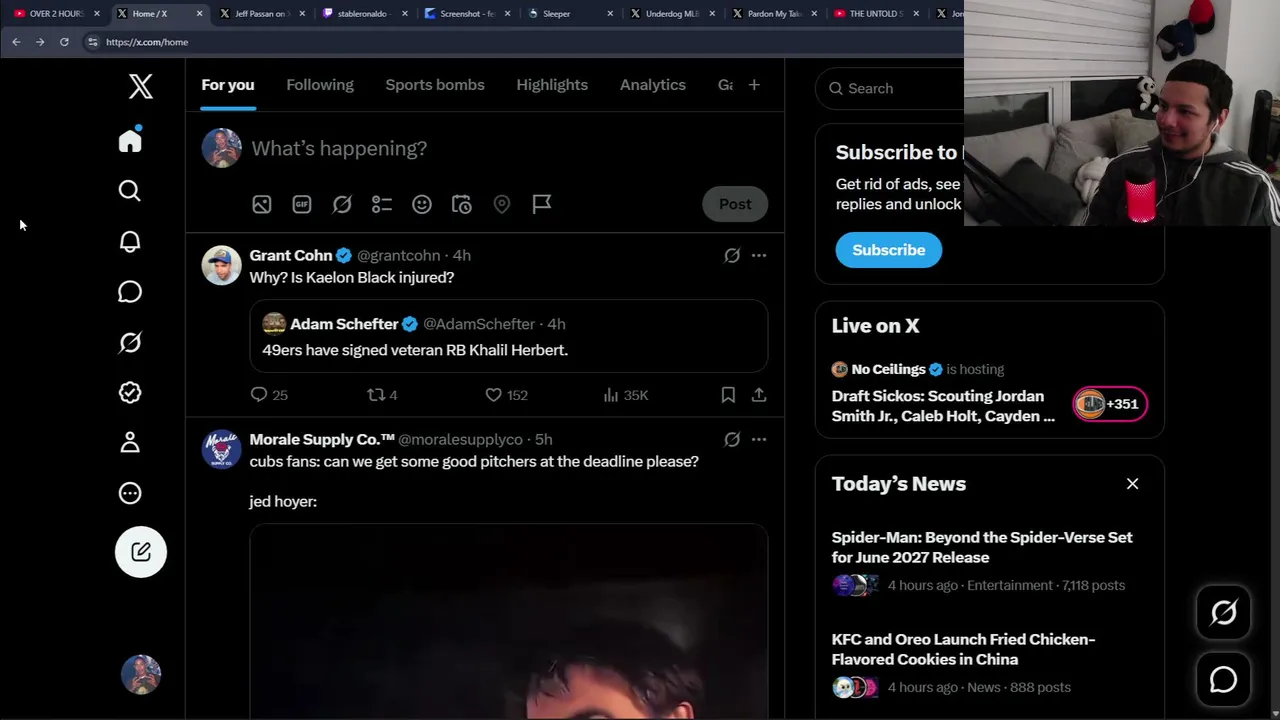
Task: Open the more menu on Grant Cohn's post
Action: coord(759,256)
